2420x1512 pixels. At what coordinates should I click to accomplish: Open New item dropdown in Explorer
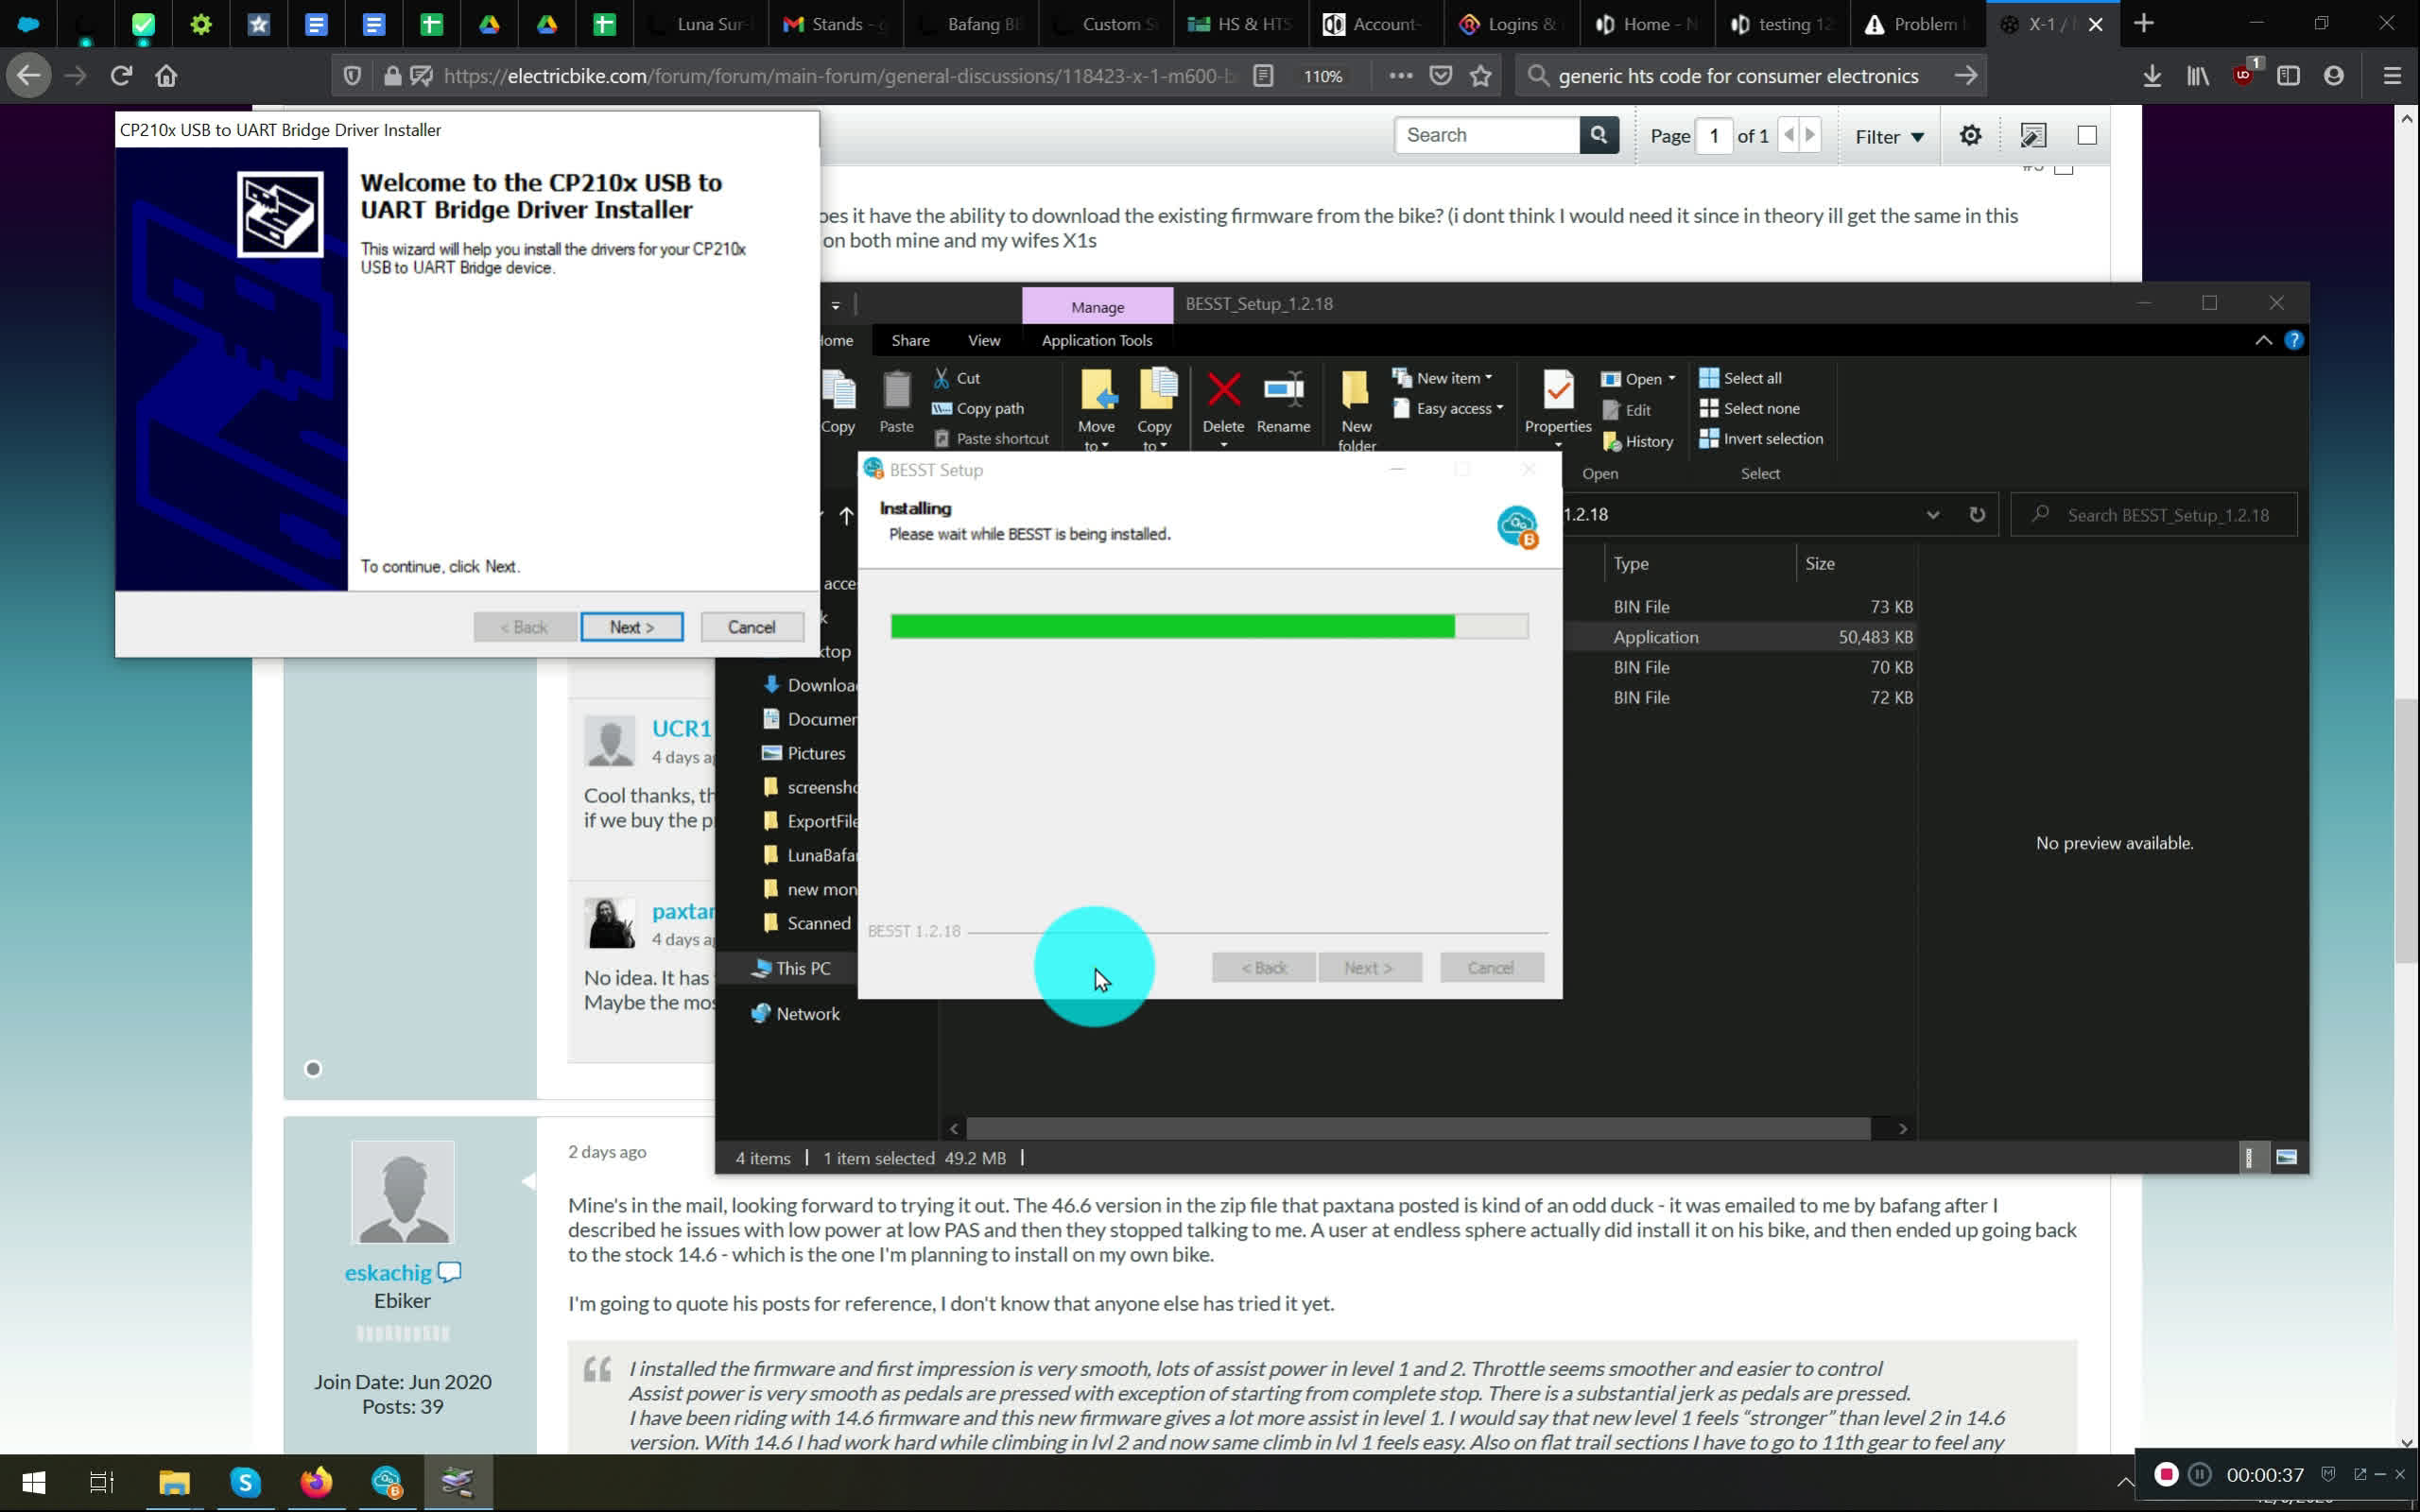pyautogui.click(x=1443, y=378)
